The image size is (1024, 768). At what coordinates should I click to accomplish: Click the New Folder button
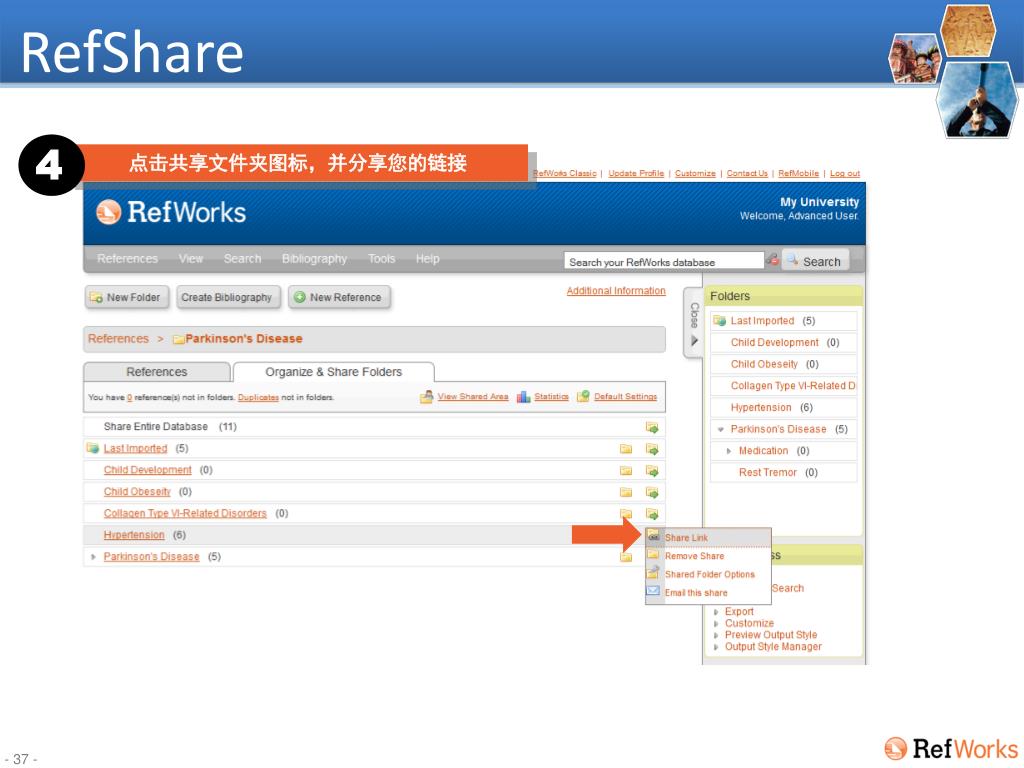tap(127, 297)
